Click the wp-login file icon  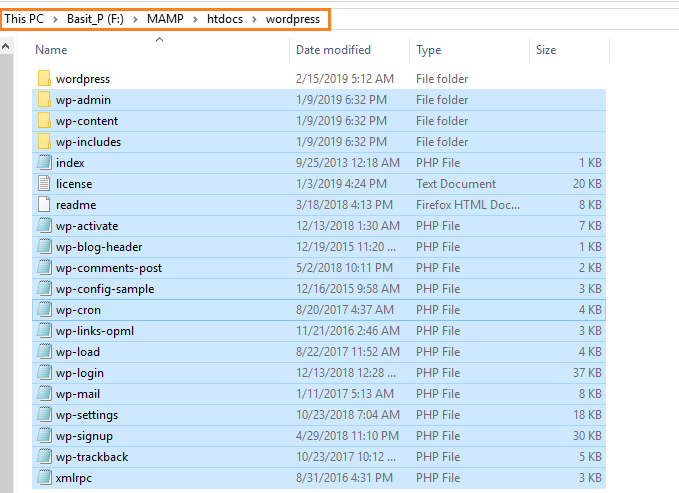(x=44, y=373)
